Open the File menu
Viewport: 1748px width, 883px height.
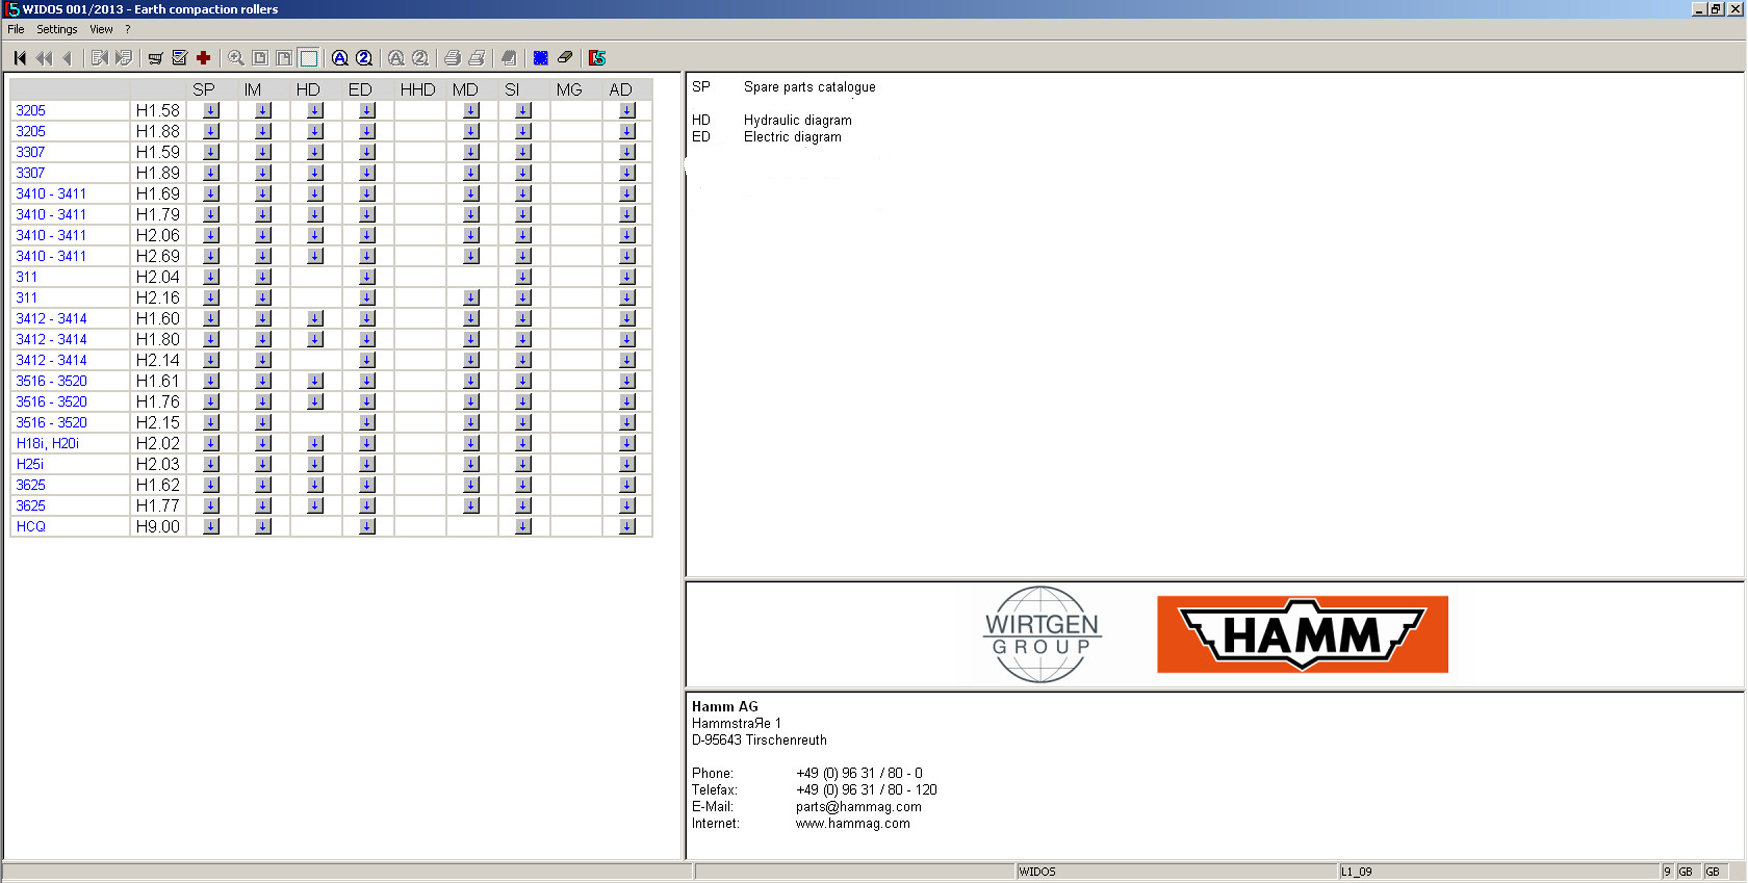pos(16,30)
